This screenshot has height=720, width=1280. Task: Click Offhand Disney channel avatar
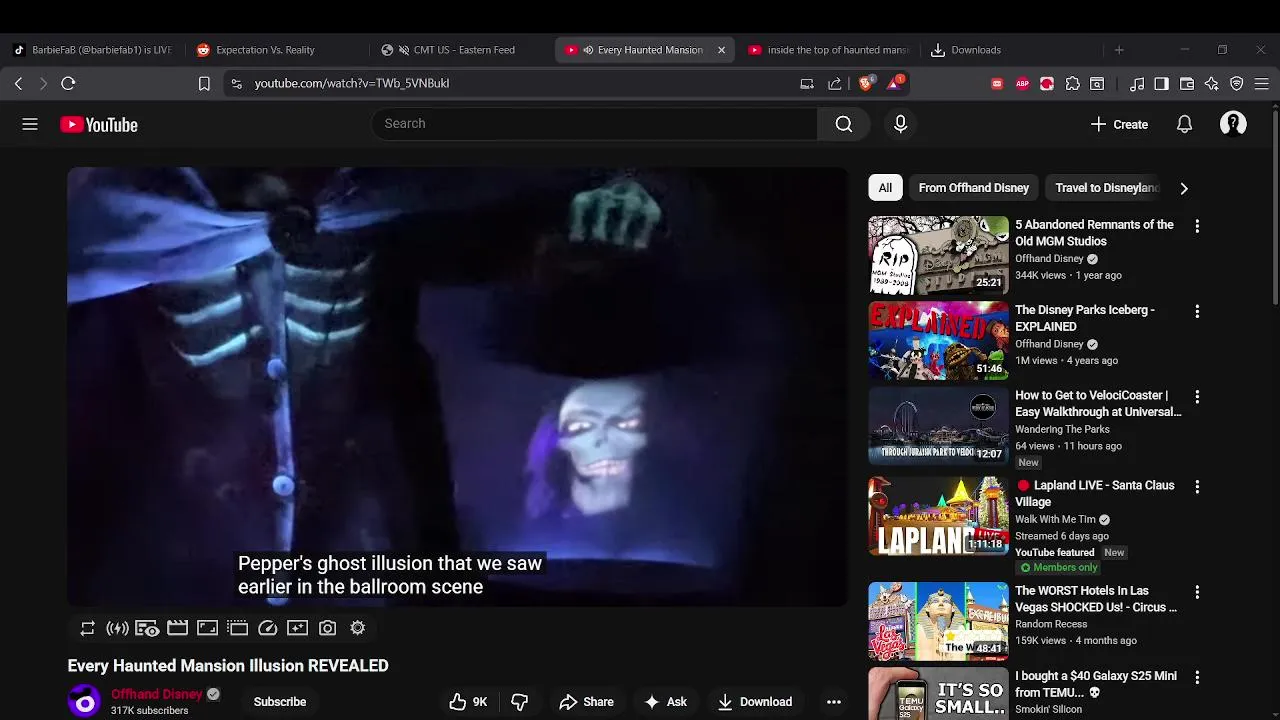[x=84, y=702]
